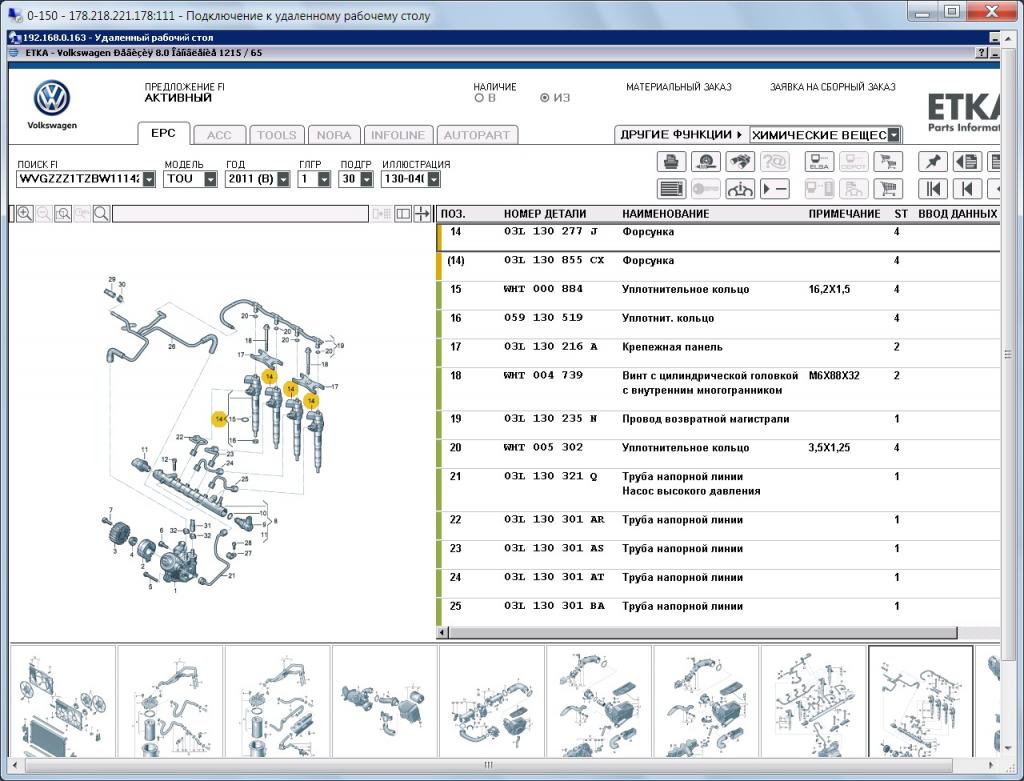This screenshot has width=1024, height=781.
Task: Click the plain magnifier search icon
Action: pyautogui.click(x=101, y=214)
